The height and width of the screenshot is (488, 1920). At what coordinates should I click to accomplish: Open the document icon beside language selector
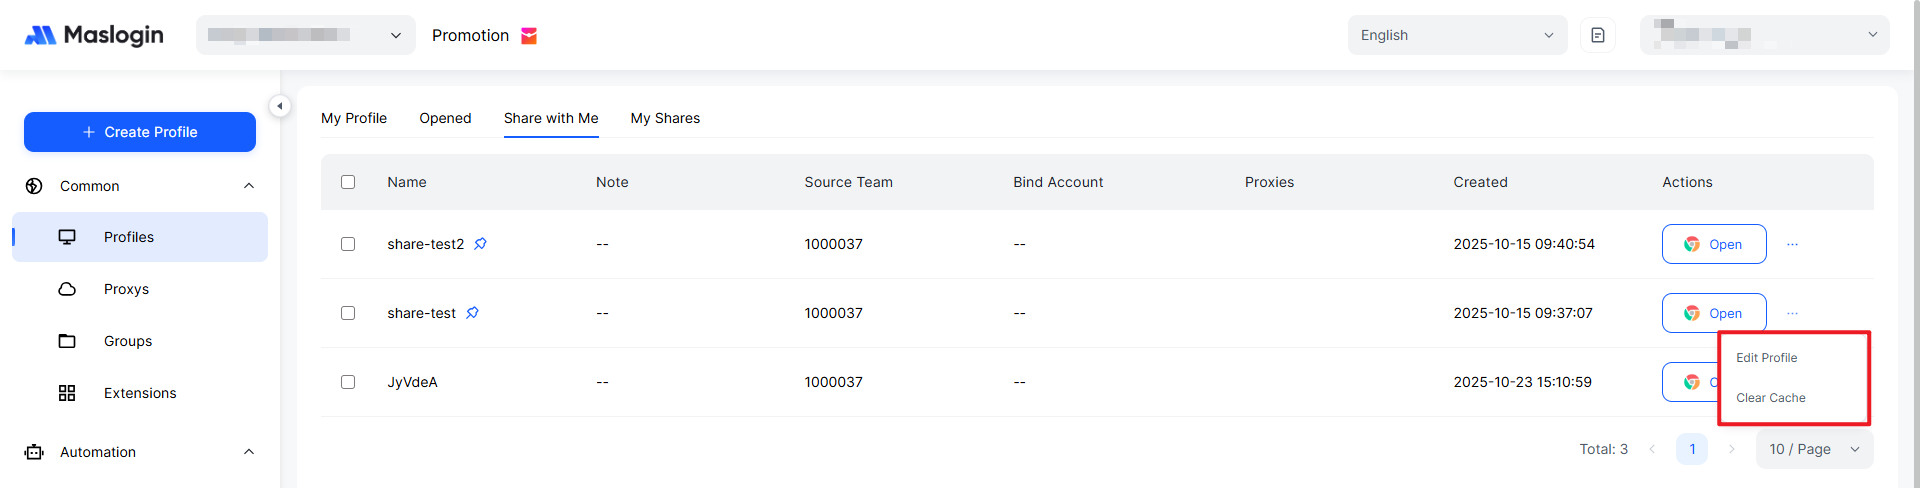1598,35
